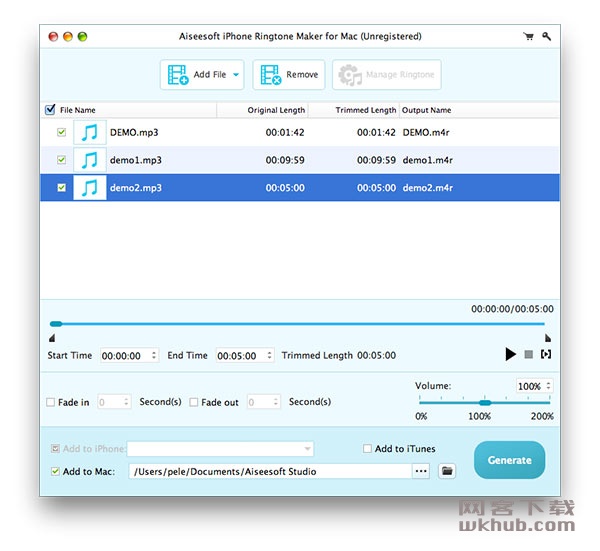This screenshot has width=600, height=551.
Task: Click the Output Name column header
Action: (x=426, y=110)
